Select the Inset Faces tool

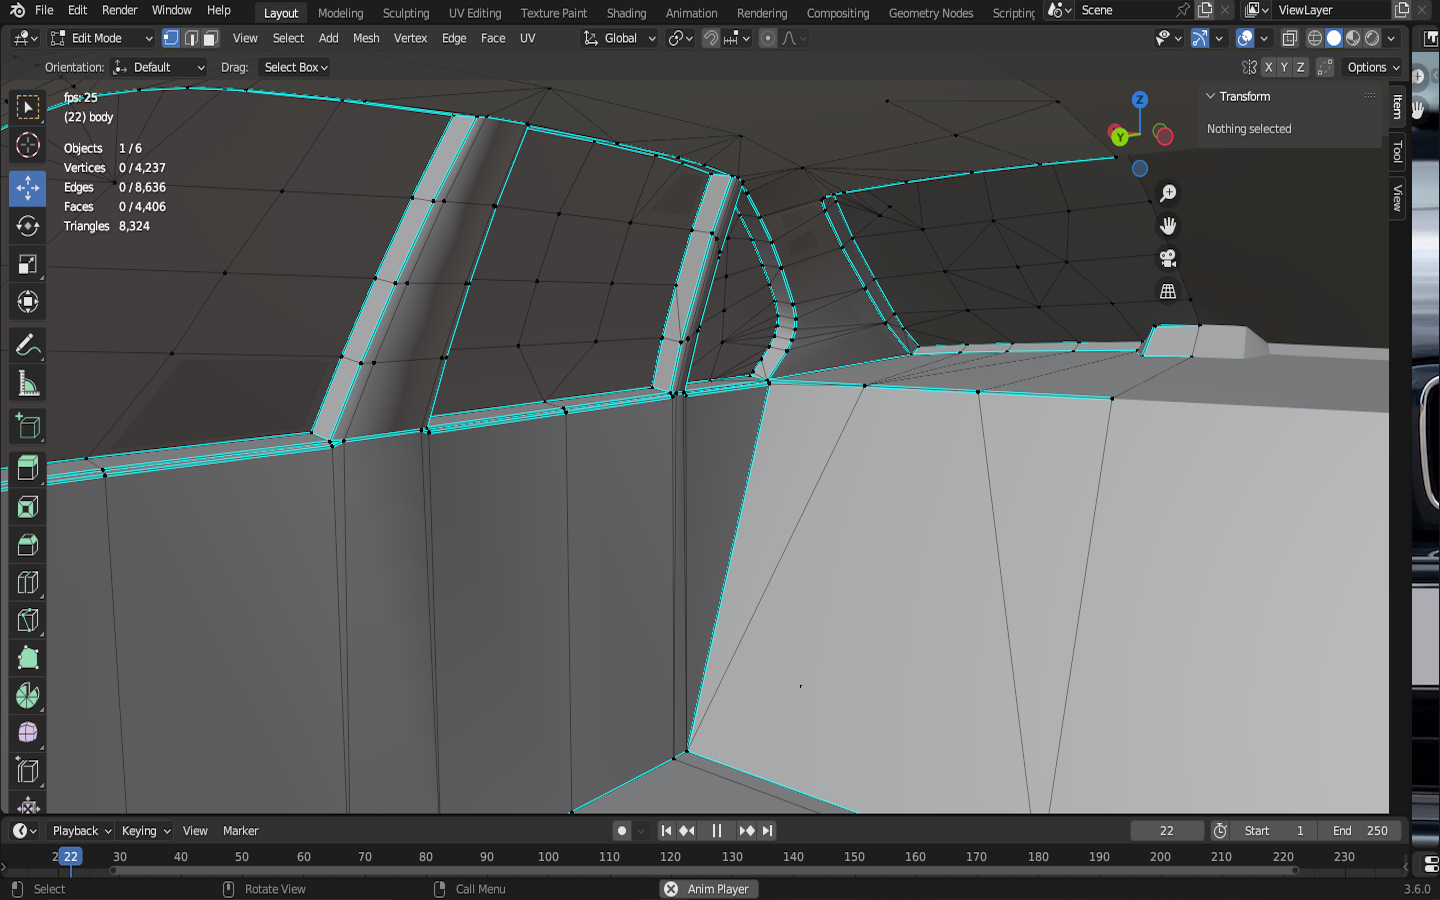click(x=28, y=507)
